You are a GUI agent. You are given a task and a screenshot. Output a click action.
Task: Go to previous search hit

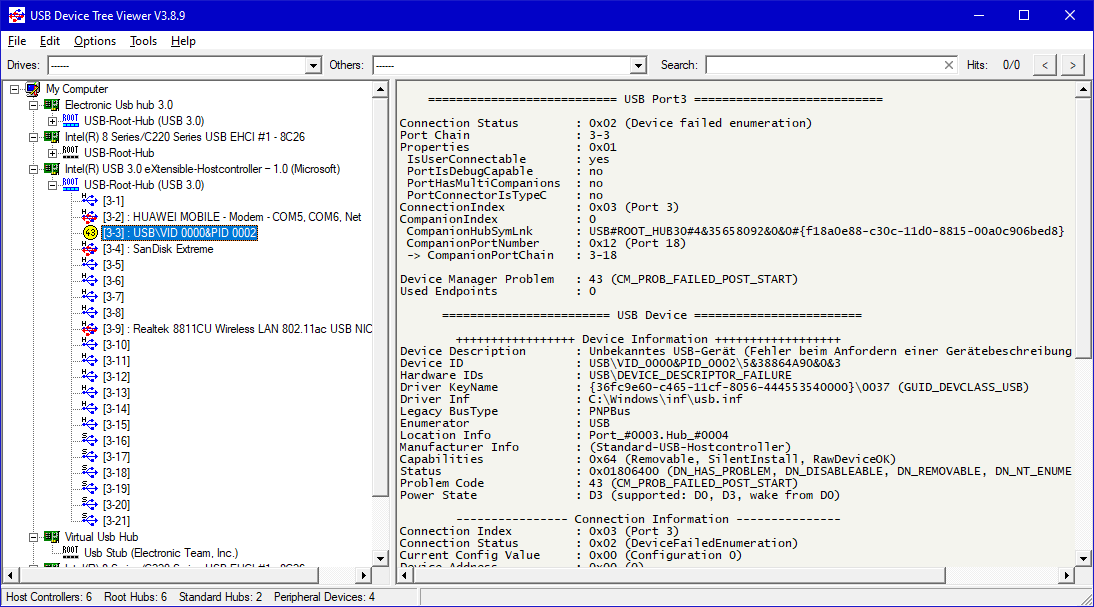tap(1044, 65)
